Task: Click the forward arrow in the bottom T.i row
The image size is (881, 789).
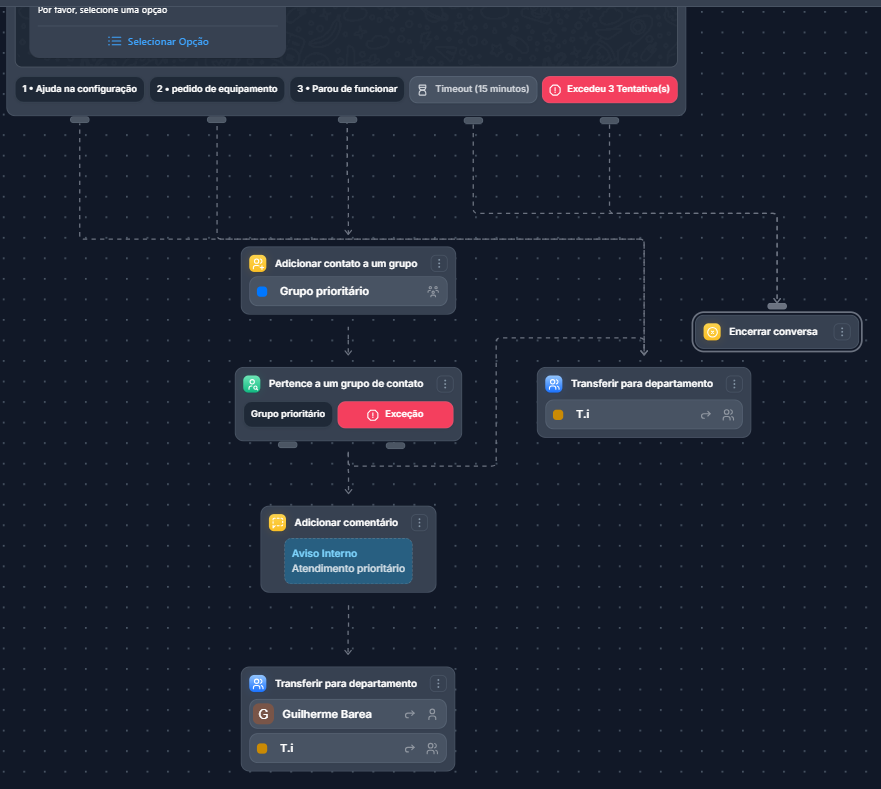Action: [x=410, y=749]
